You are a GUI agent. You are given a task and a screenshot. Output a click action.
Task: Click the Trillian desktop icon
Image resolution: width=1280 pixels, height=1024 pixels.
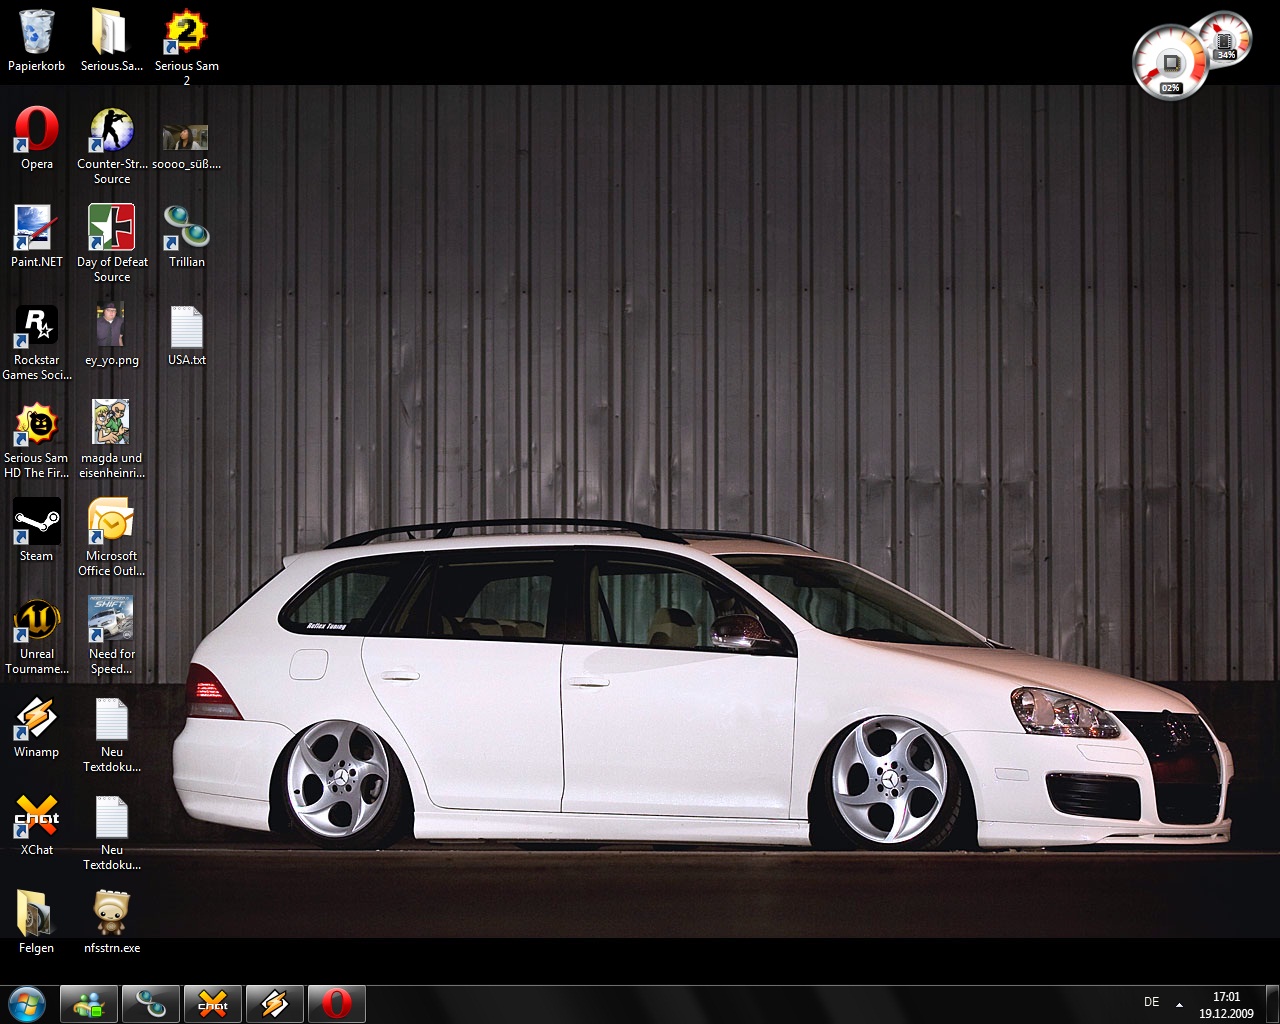click(186, 229)
